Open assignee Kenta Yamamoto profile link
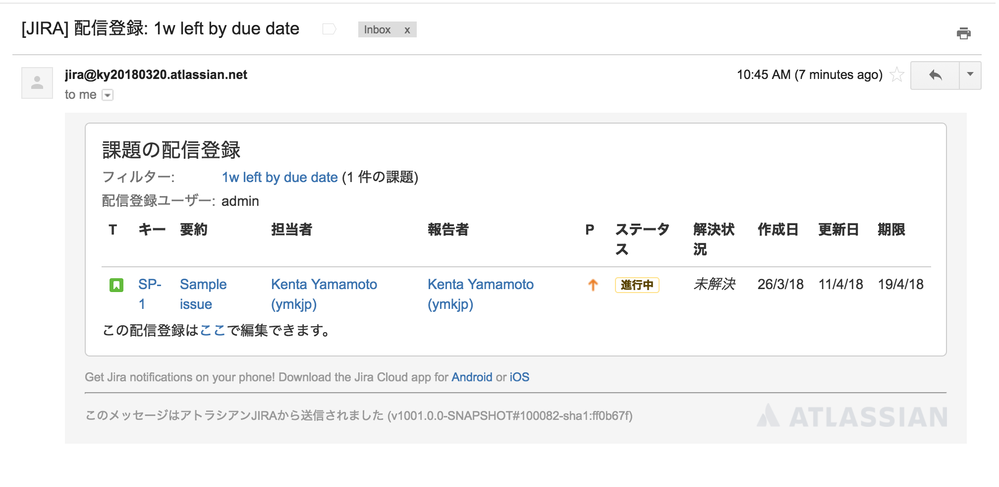Viewport: 999px width, 487px height. (324, 294)
